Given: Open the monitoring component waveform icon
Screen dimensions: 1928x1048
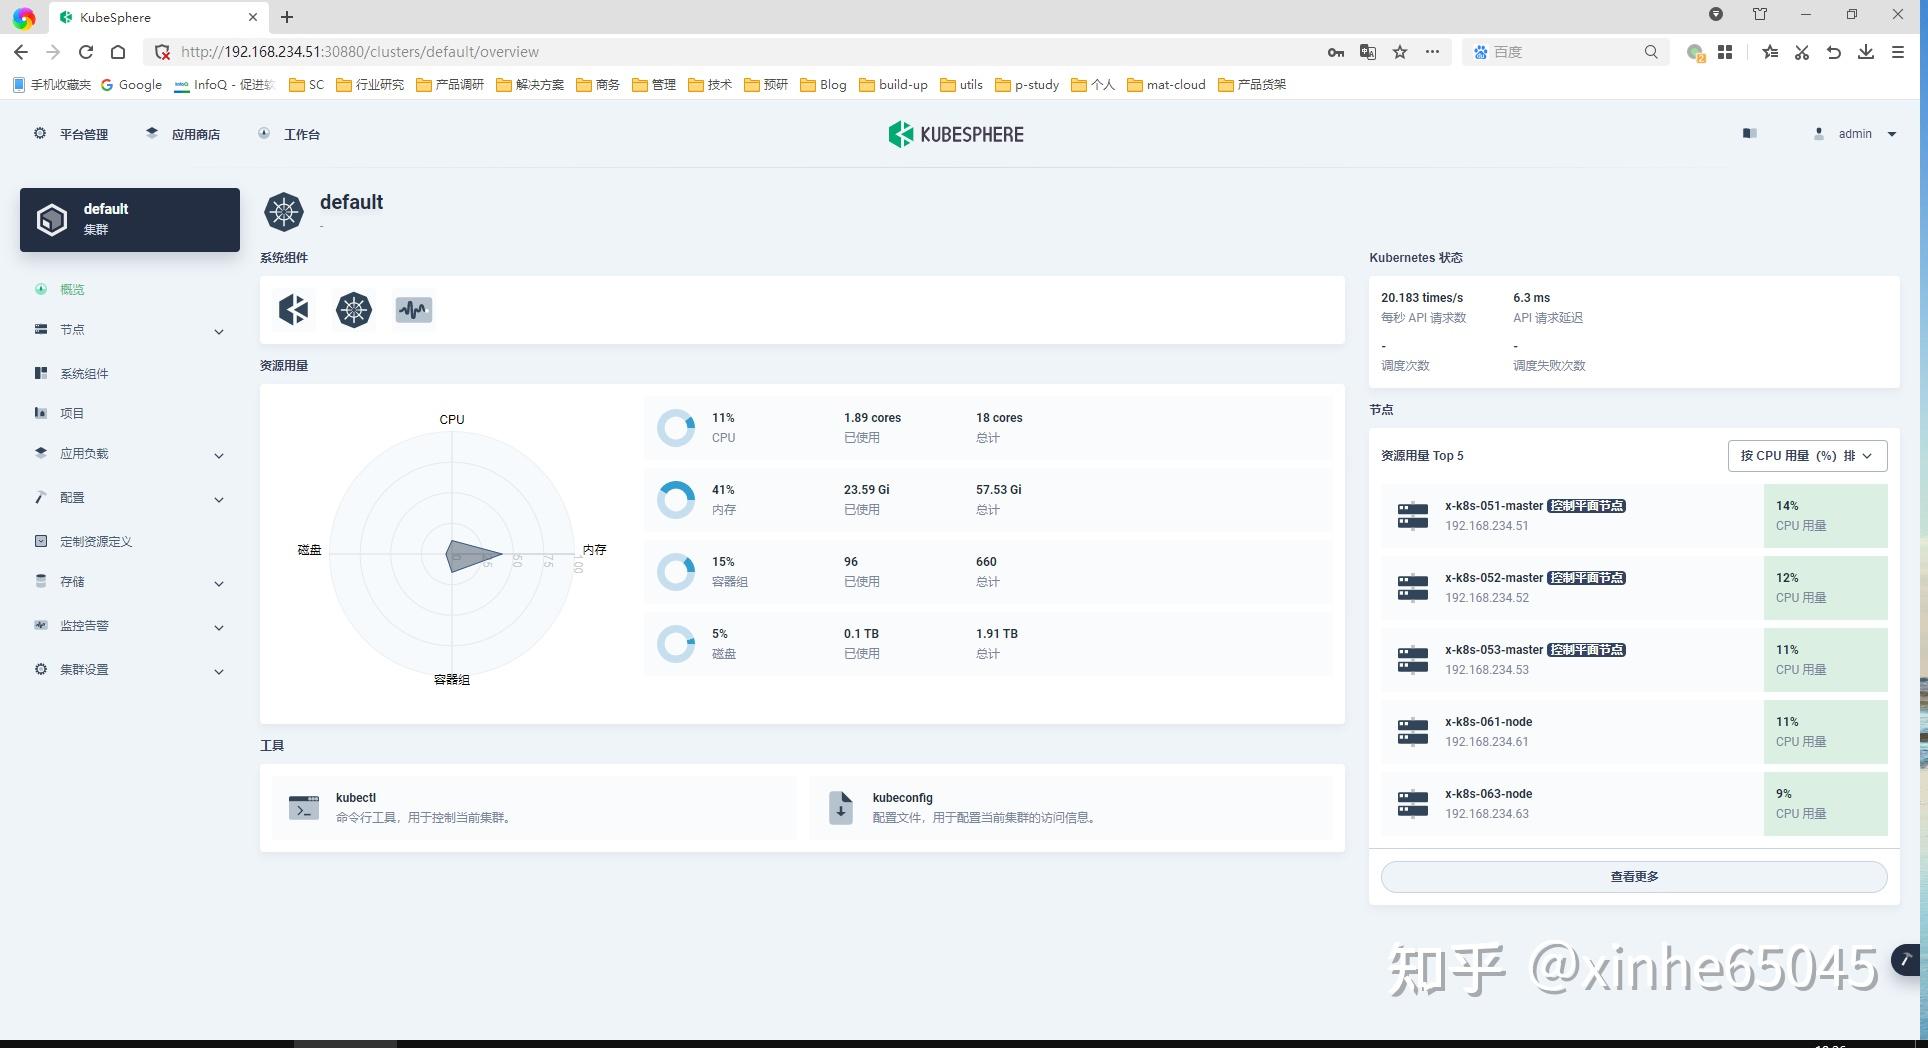Looking at the screenshot, I should click(414, 310).
